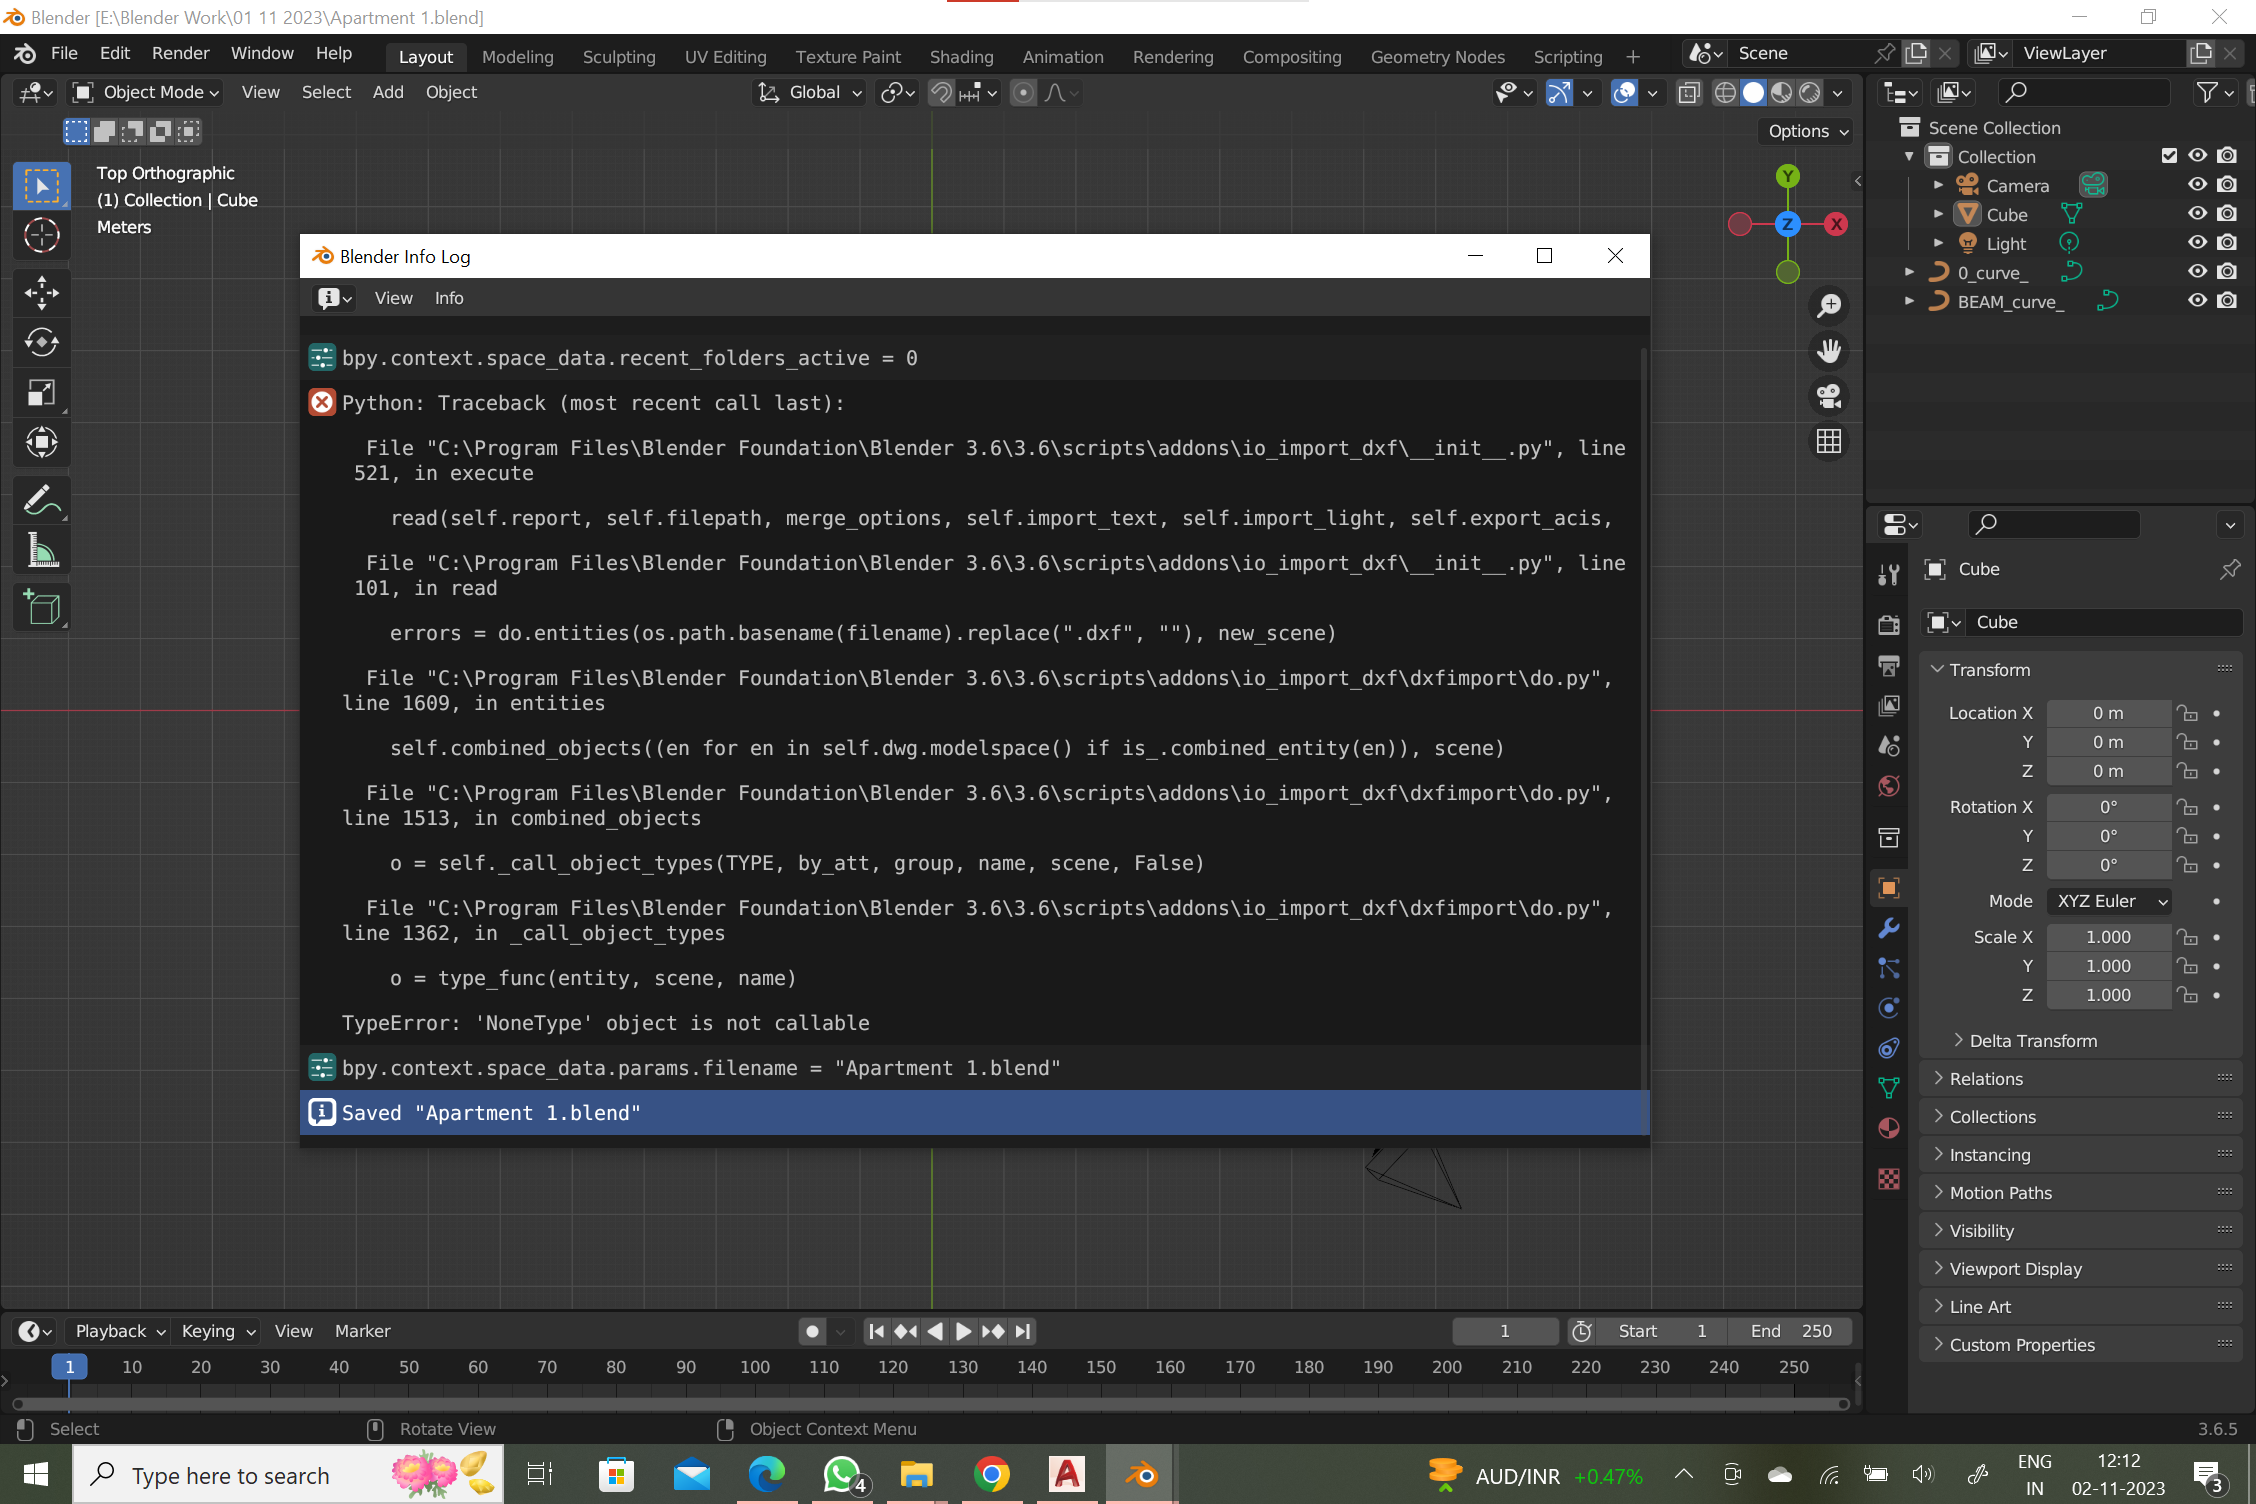2256x1504 pixels.
Task: Select the Rotate tool
Action: coord(41,343)
